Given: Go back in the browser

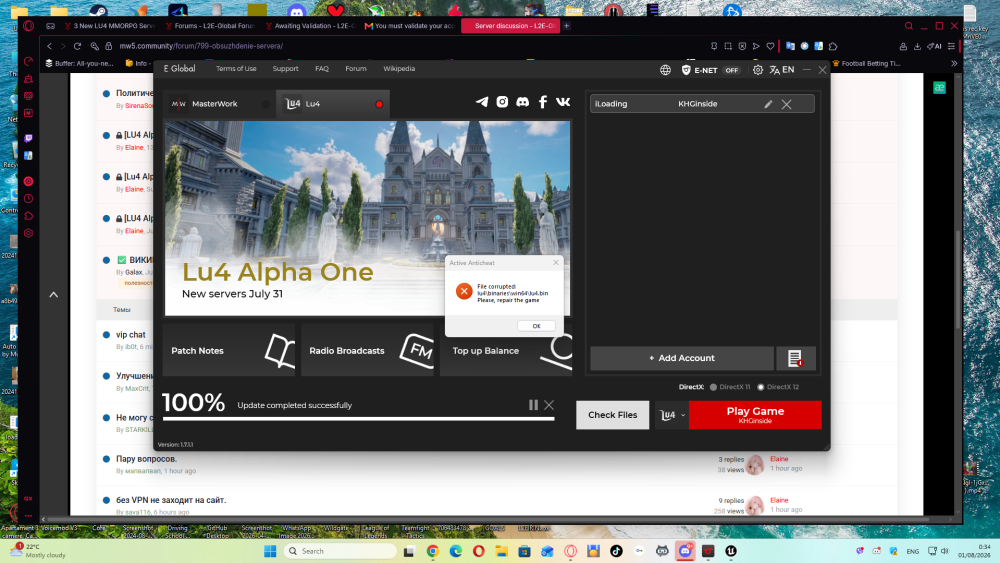Looking at the screenshot, I should 49,46.
